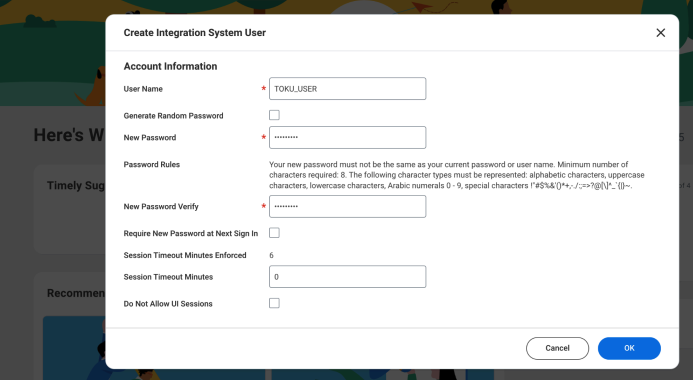
Task: Click the Generate Random Password label
Action: [x=173, y=116]
